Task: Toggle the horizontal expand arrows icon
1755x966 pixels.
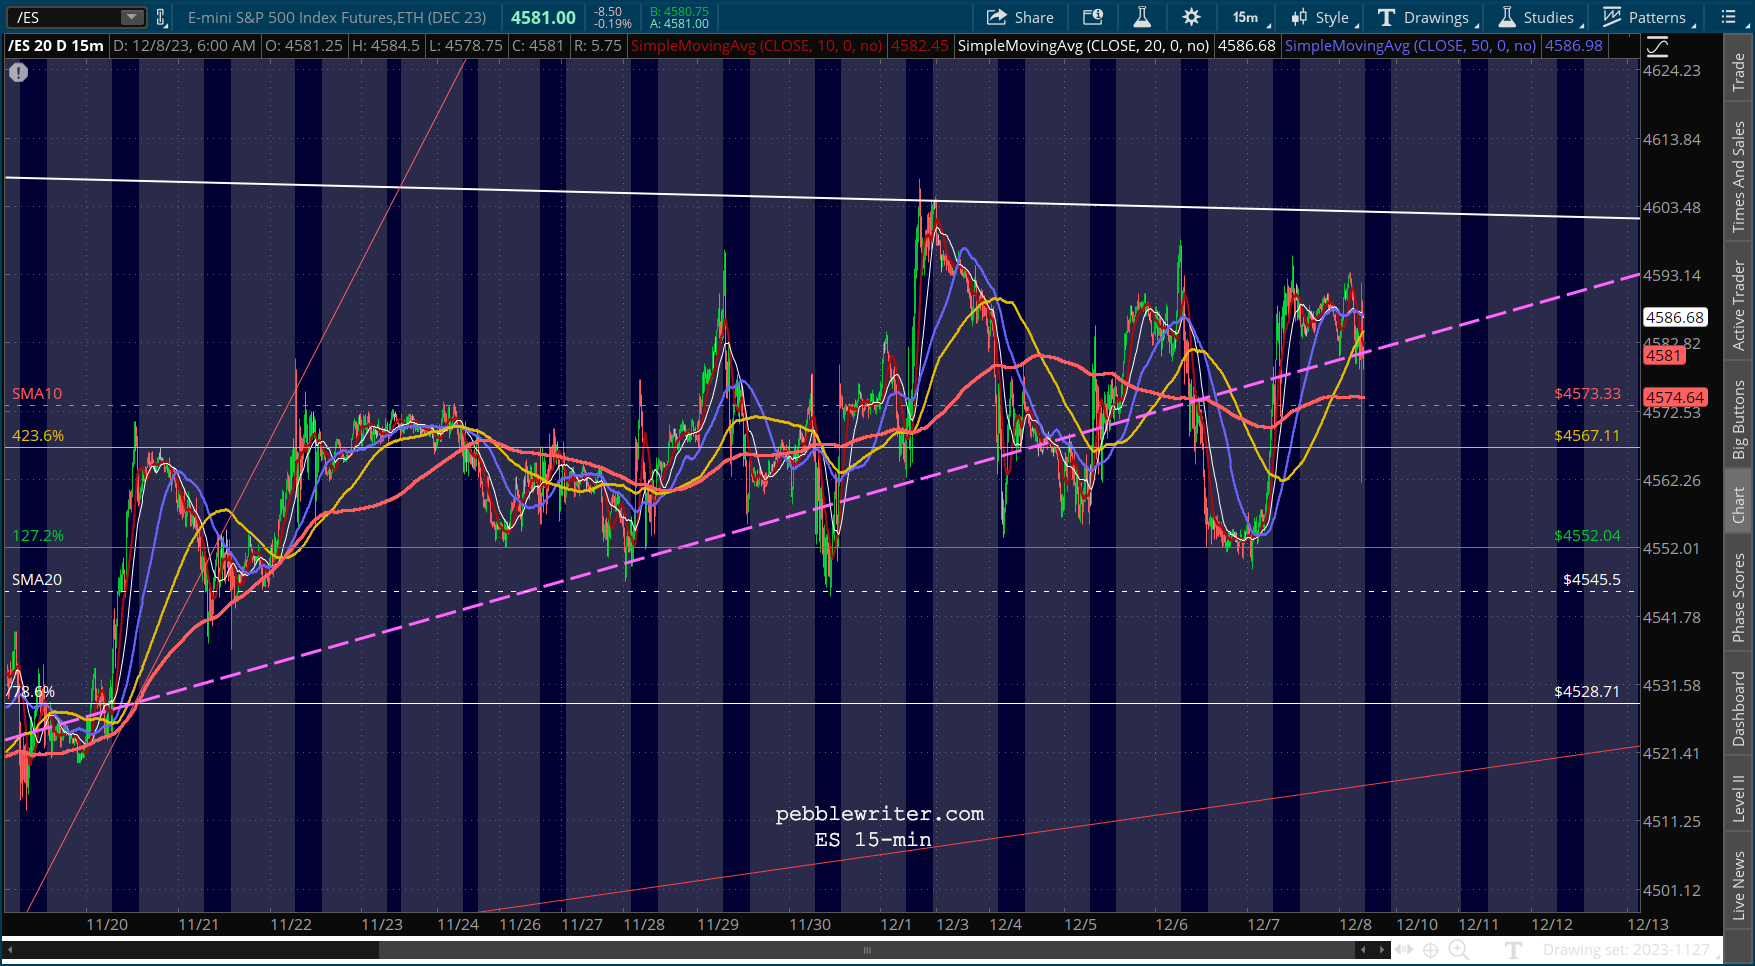Action: pyautogui.click(x=1404, y=950)
